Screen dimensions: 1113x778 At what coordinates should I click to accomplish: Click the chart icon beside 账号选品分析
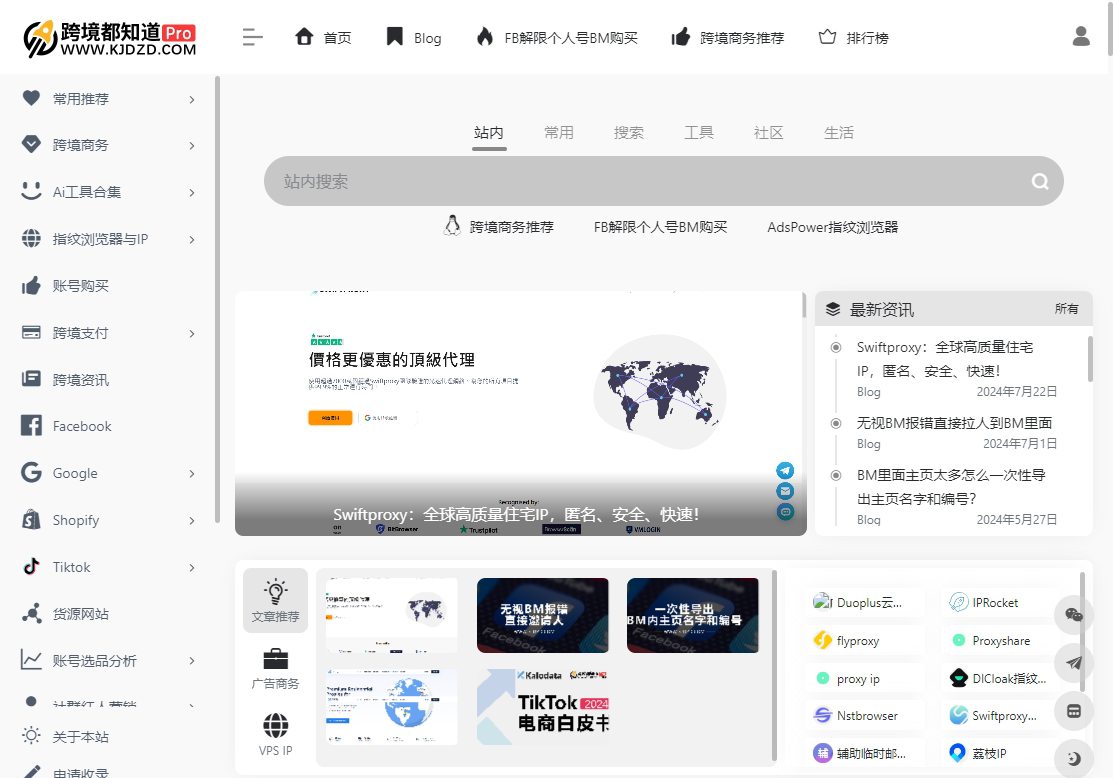(31, 659)
